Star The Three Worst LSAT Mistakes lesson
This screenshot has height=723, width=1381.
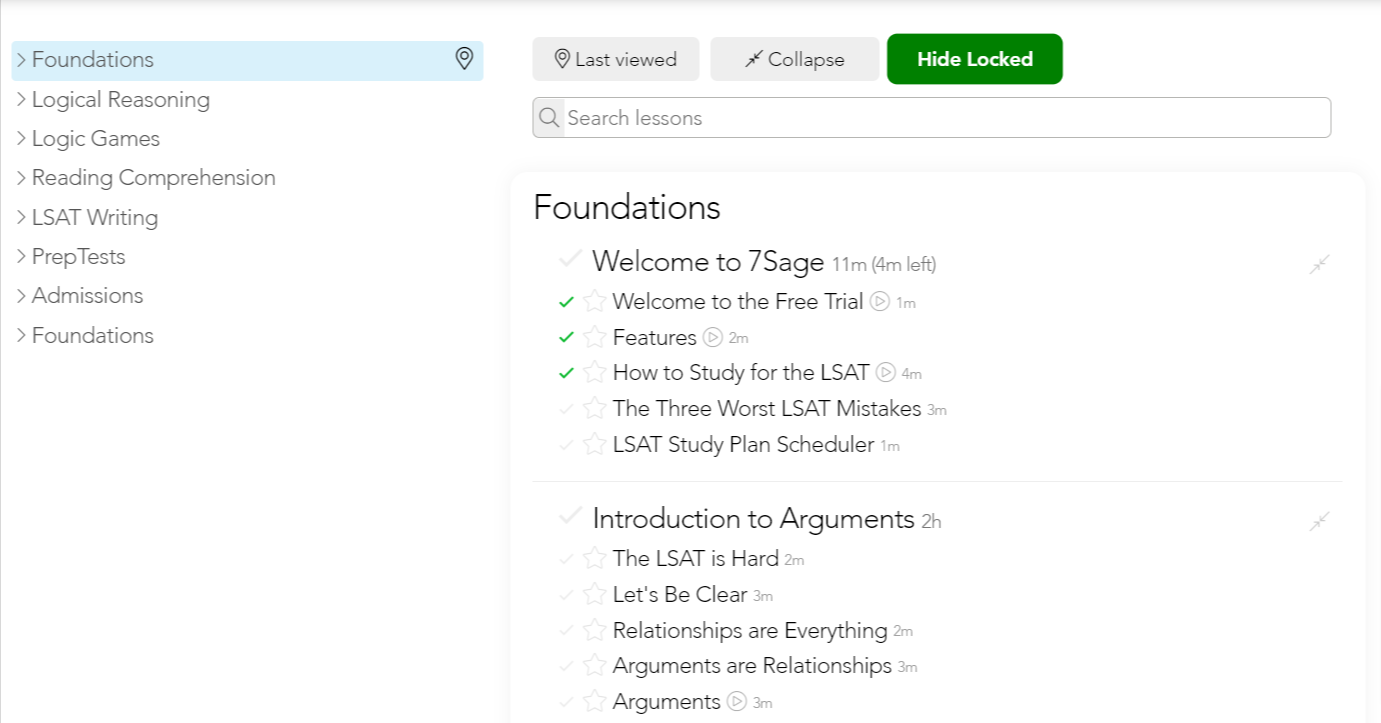pos(594,408)
